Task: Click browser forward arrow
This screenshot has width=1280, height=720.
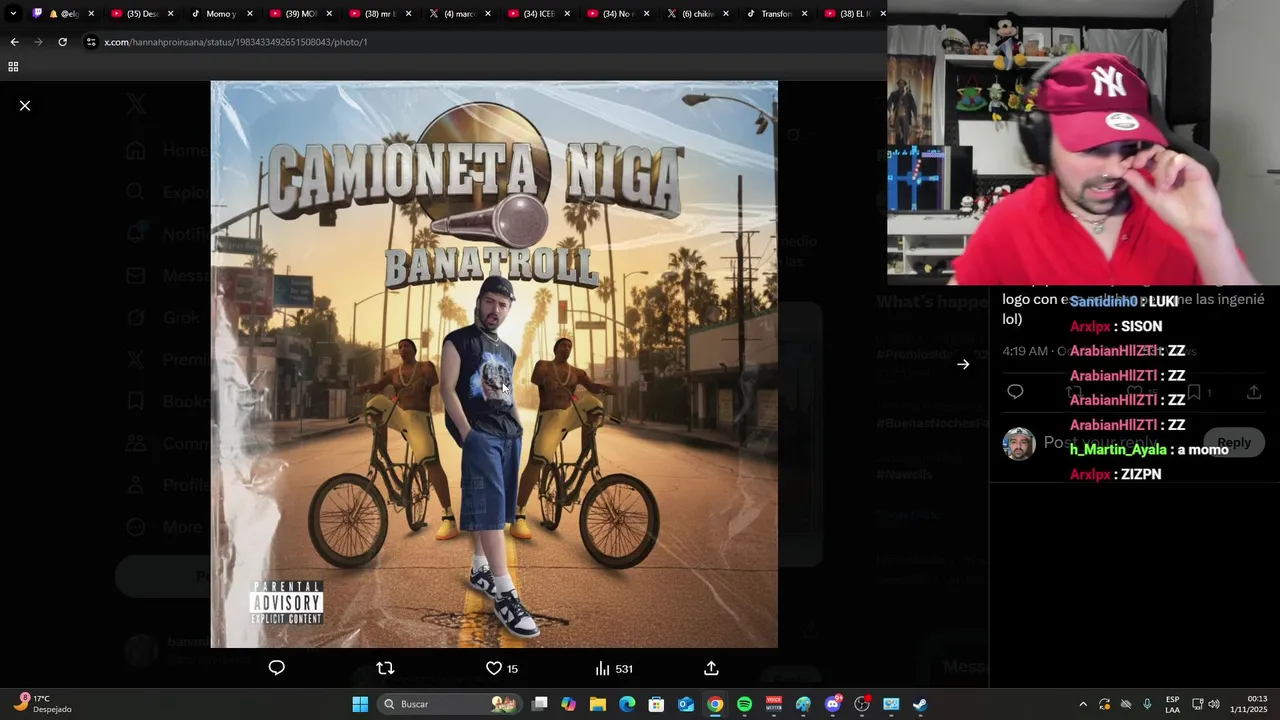Action: coord(38,42)
